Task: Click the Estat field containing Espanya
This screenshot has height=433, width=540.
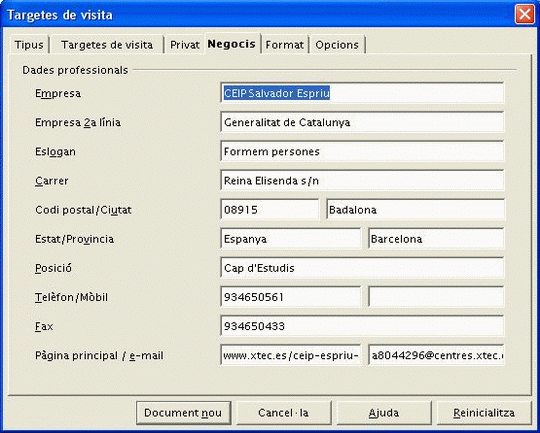Action: 291,239
